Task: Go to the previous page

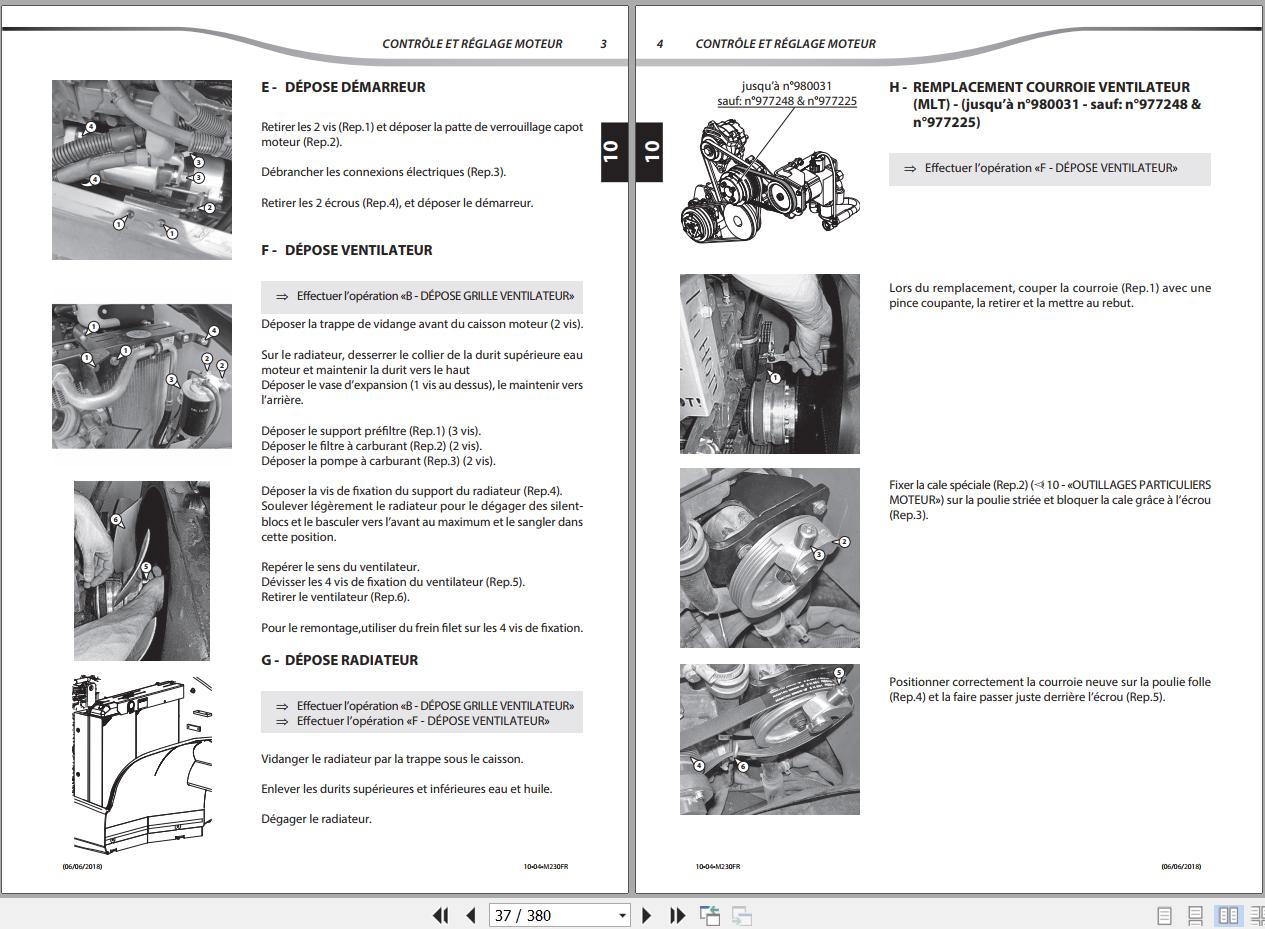Action: (471, 915)
